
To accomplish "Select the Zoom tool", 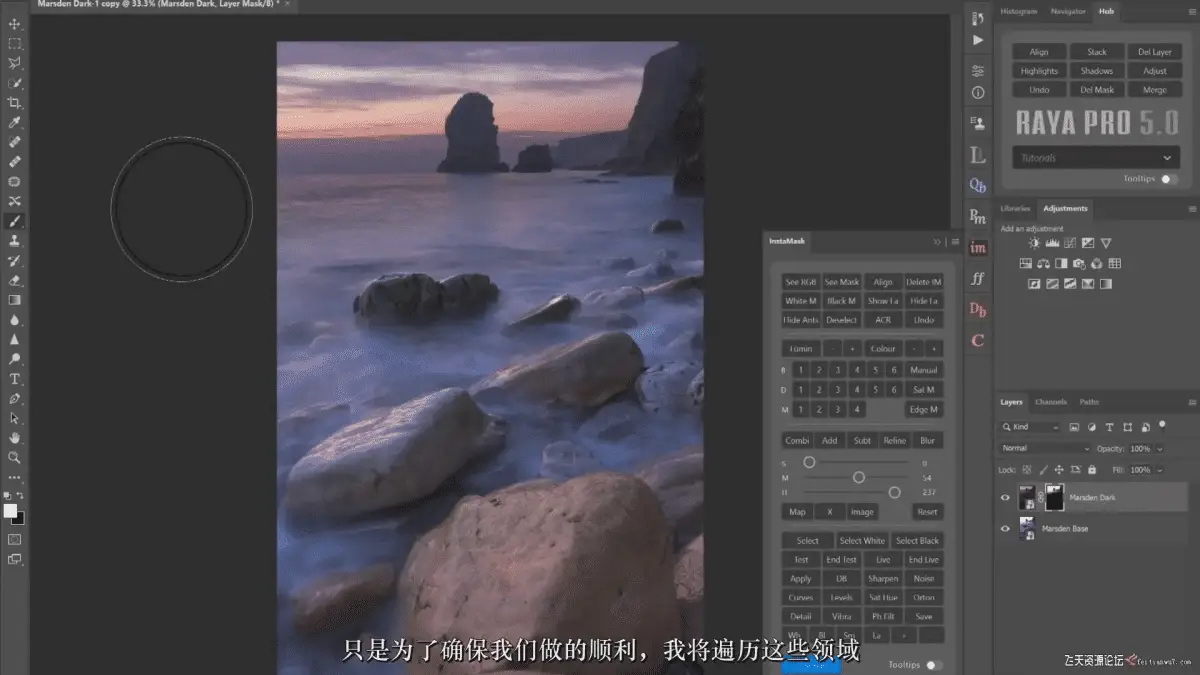I will (x=15, y=458).
